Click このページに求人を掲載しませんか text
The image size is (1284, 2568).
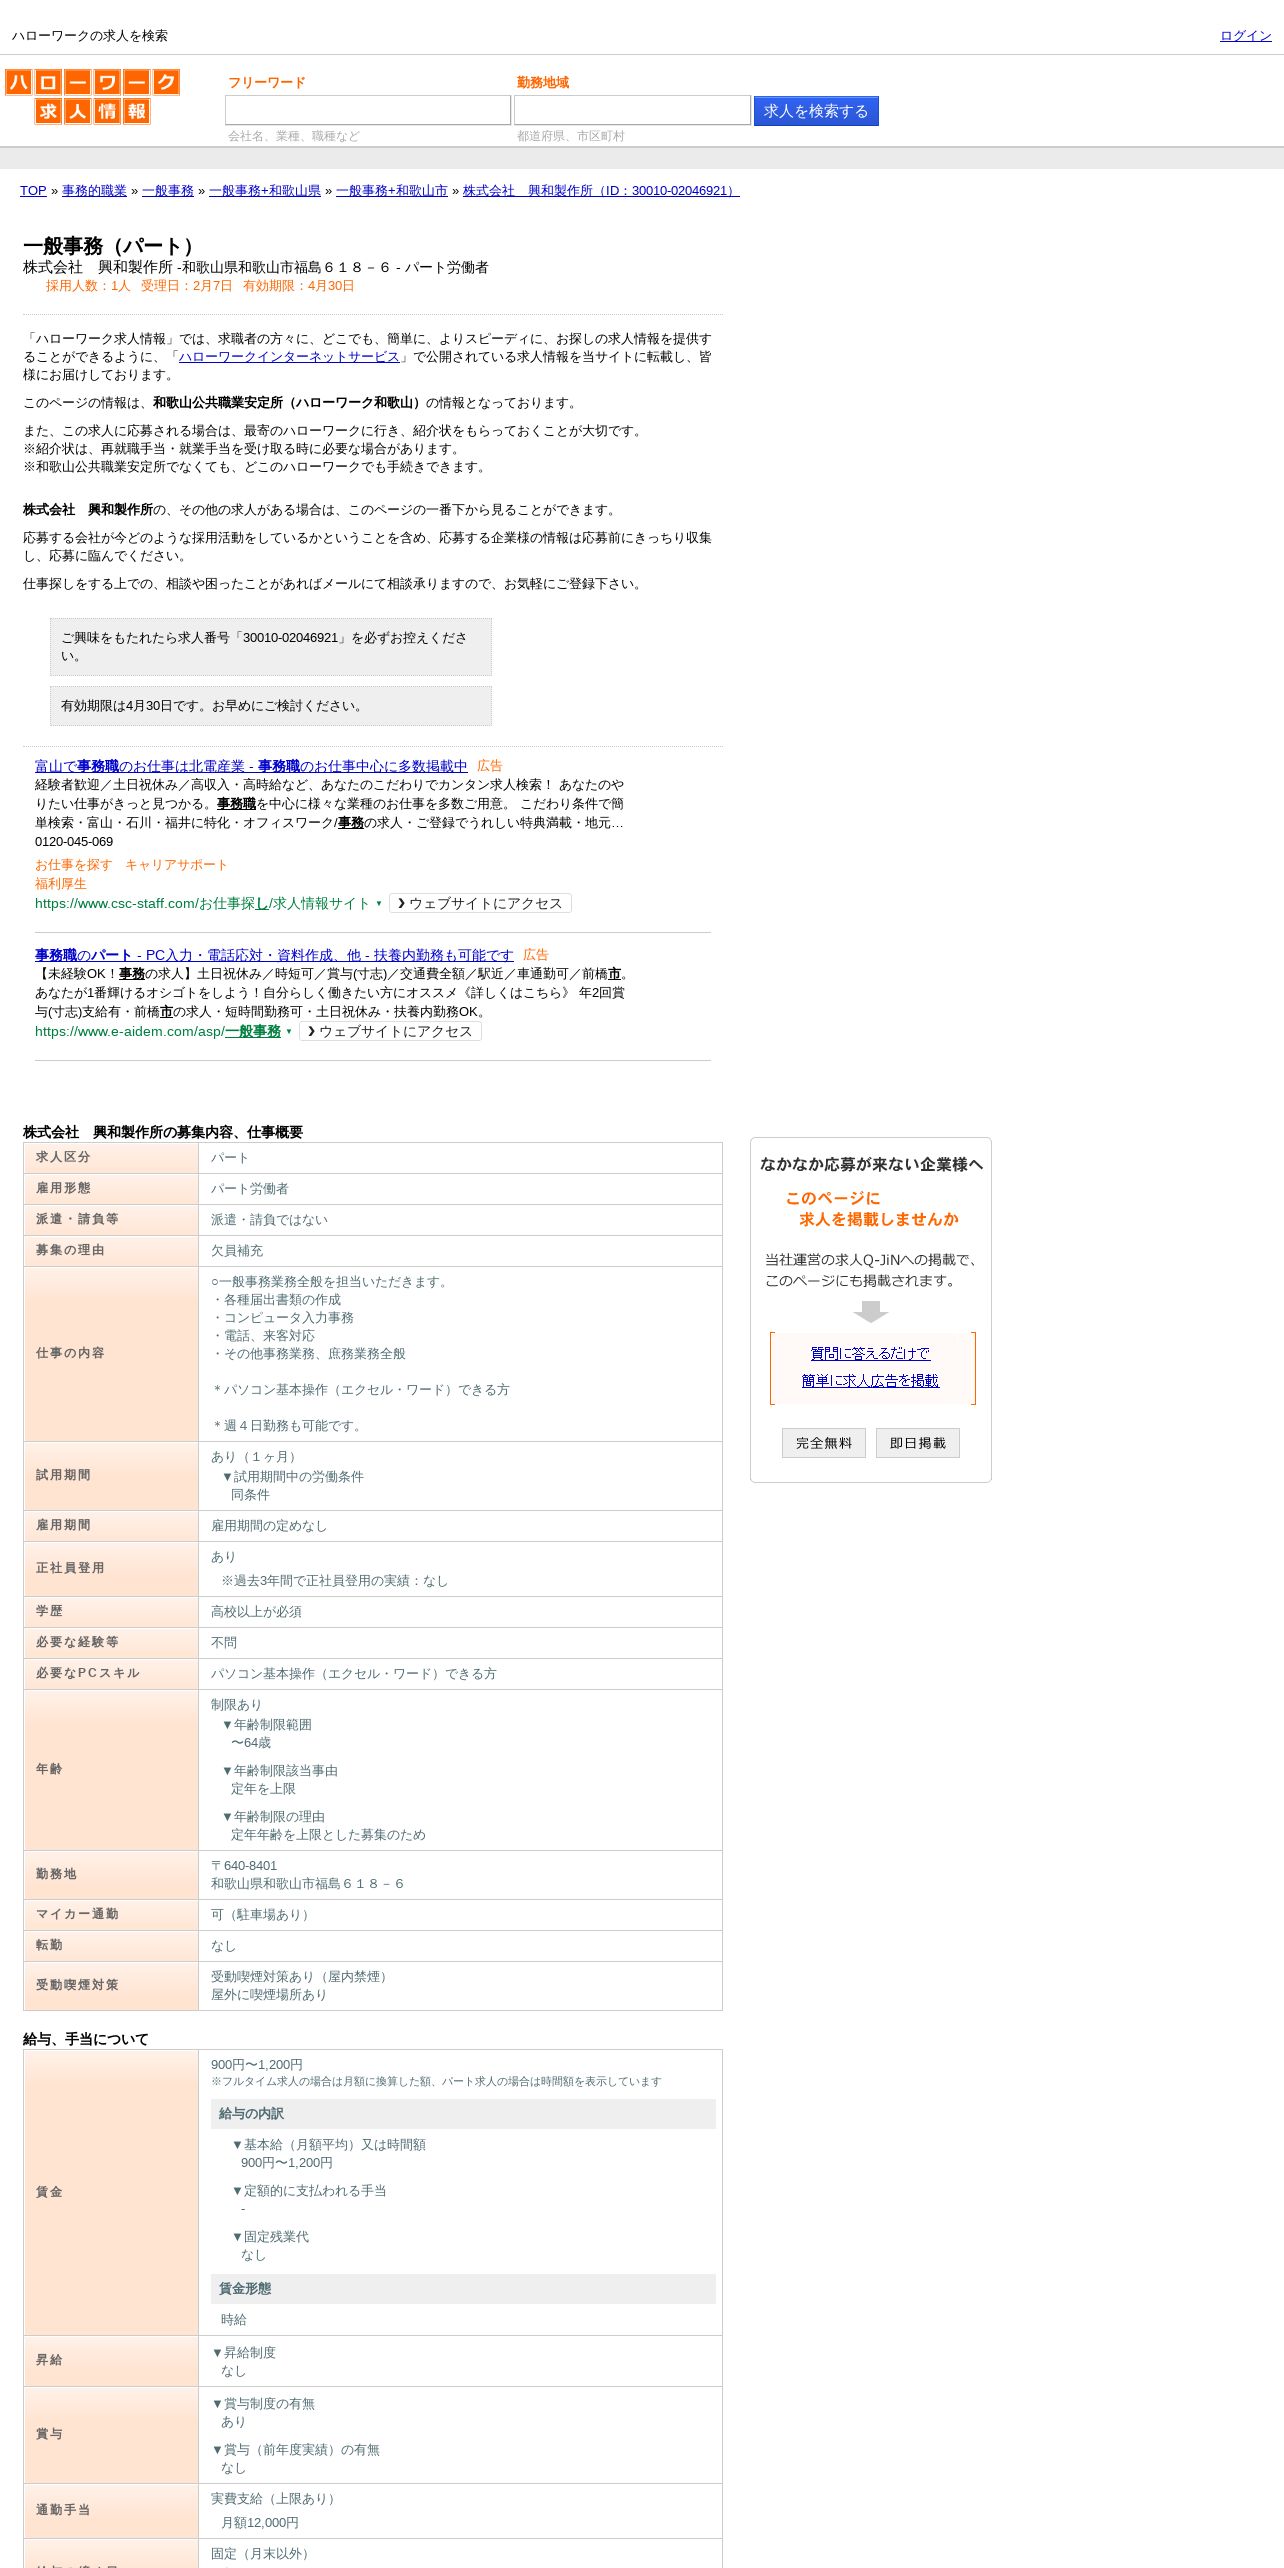871,1209
